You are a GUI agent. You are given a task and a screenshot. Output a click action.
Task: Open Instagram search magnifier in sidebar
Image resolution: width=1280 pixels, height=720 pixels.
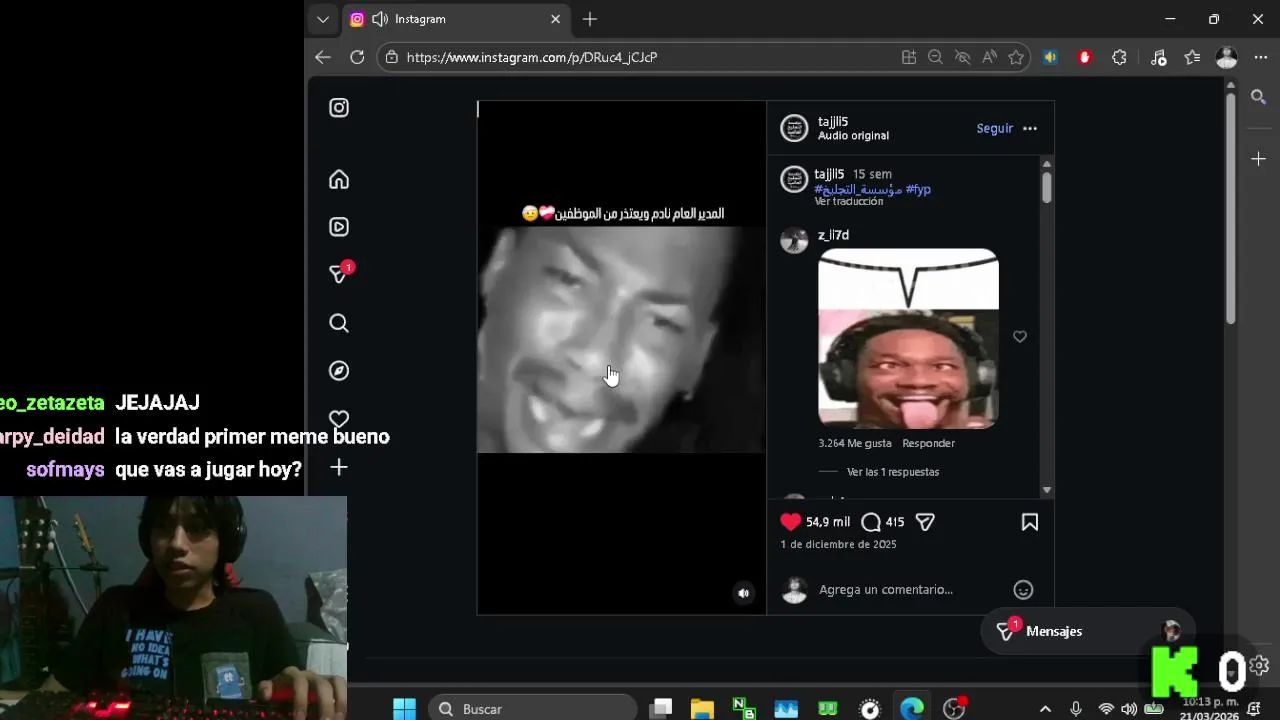(x=339, y=323)
